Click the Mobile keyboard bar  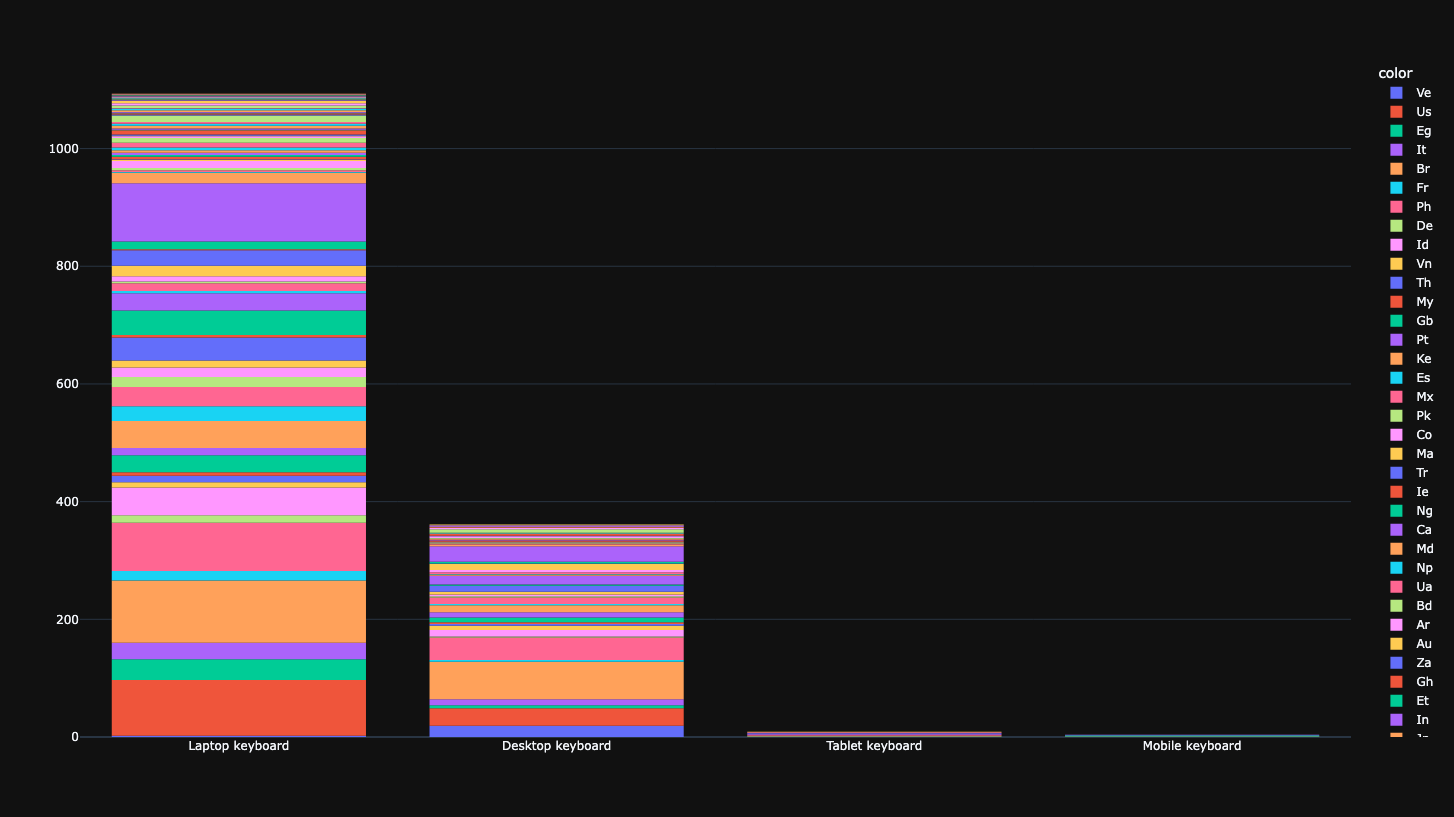click(x=1192, y=736)
